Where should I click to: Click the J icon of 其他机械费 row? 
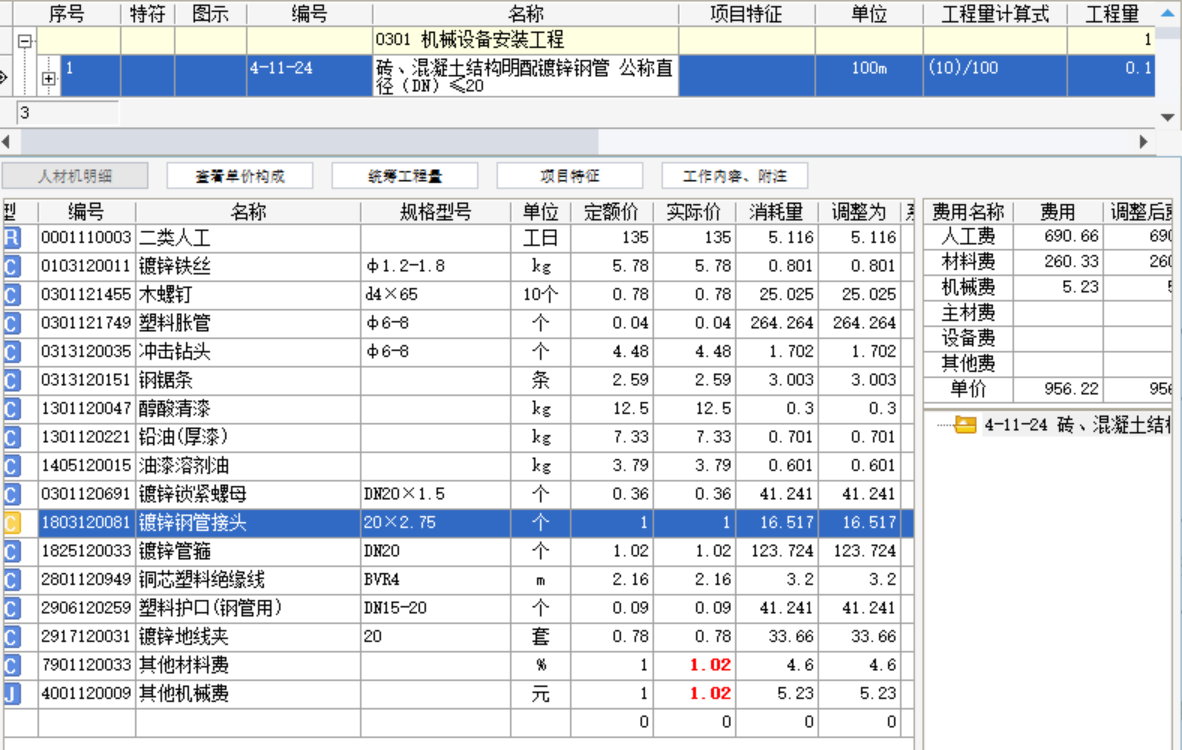click(12, 694)
